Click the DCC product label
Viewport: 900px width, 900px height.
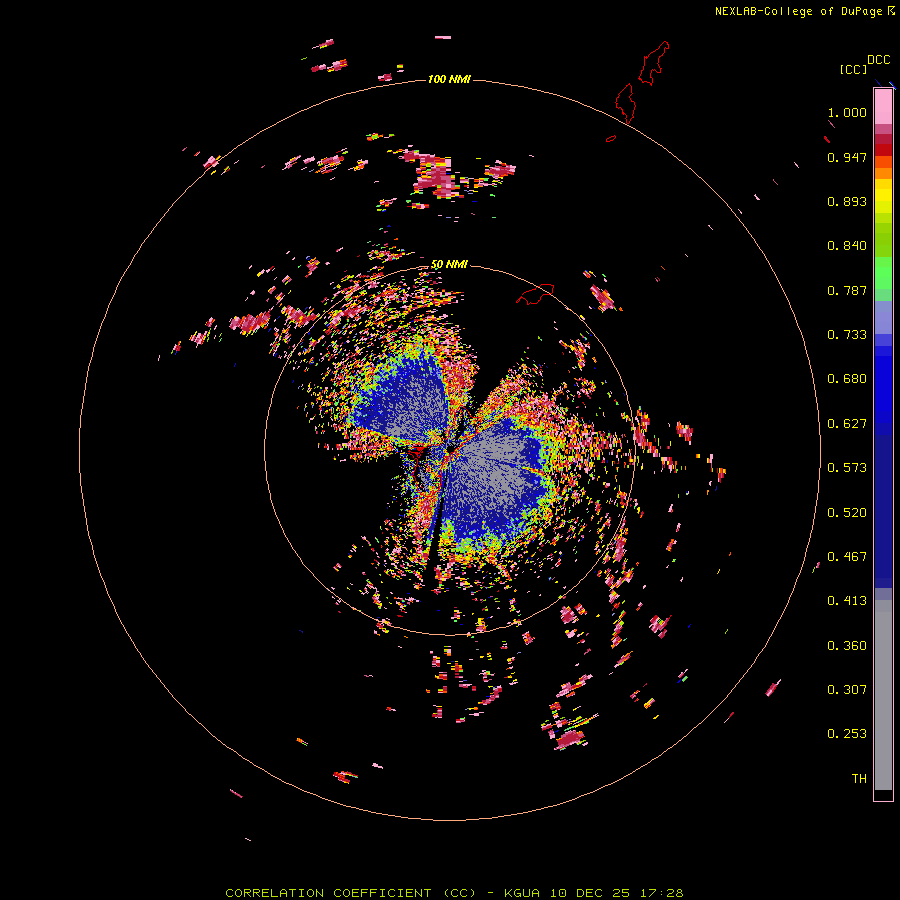tap(879, 60)
